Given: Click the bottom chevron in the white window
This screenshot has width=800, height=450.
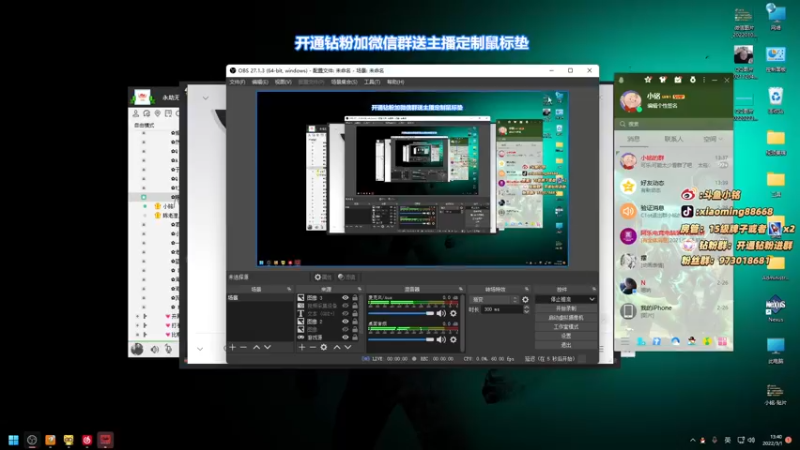Looking at the screenshot, I should point(200,349).
